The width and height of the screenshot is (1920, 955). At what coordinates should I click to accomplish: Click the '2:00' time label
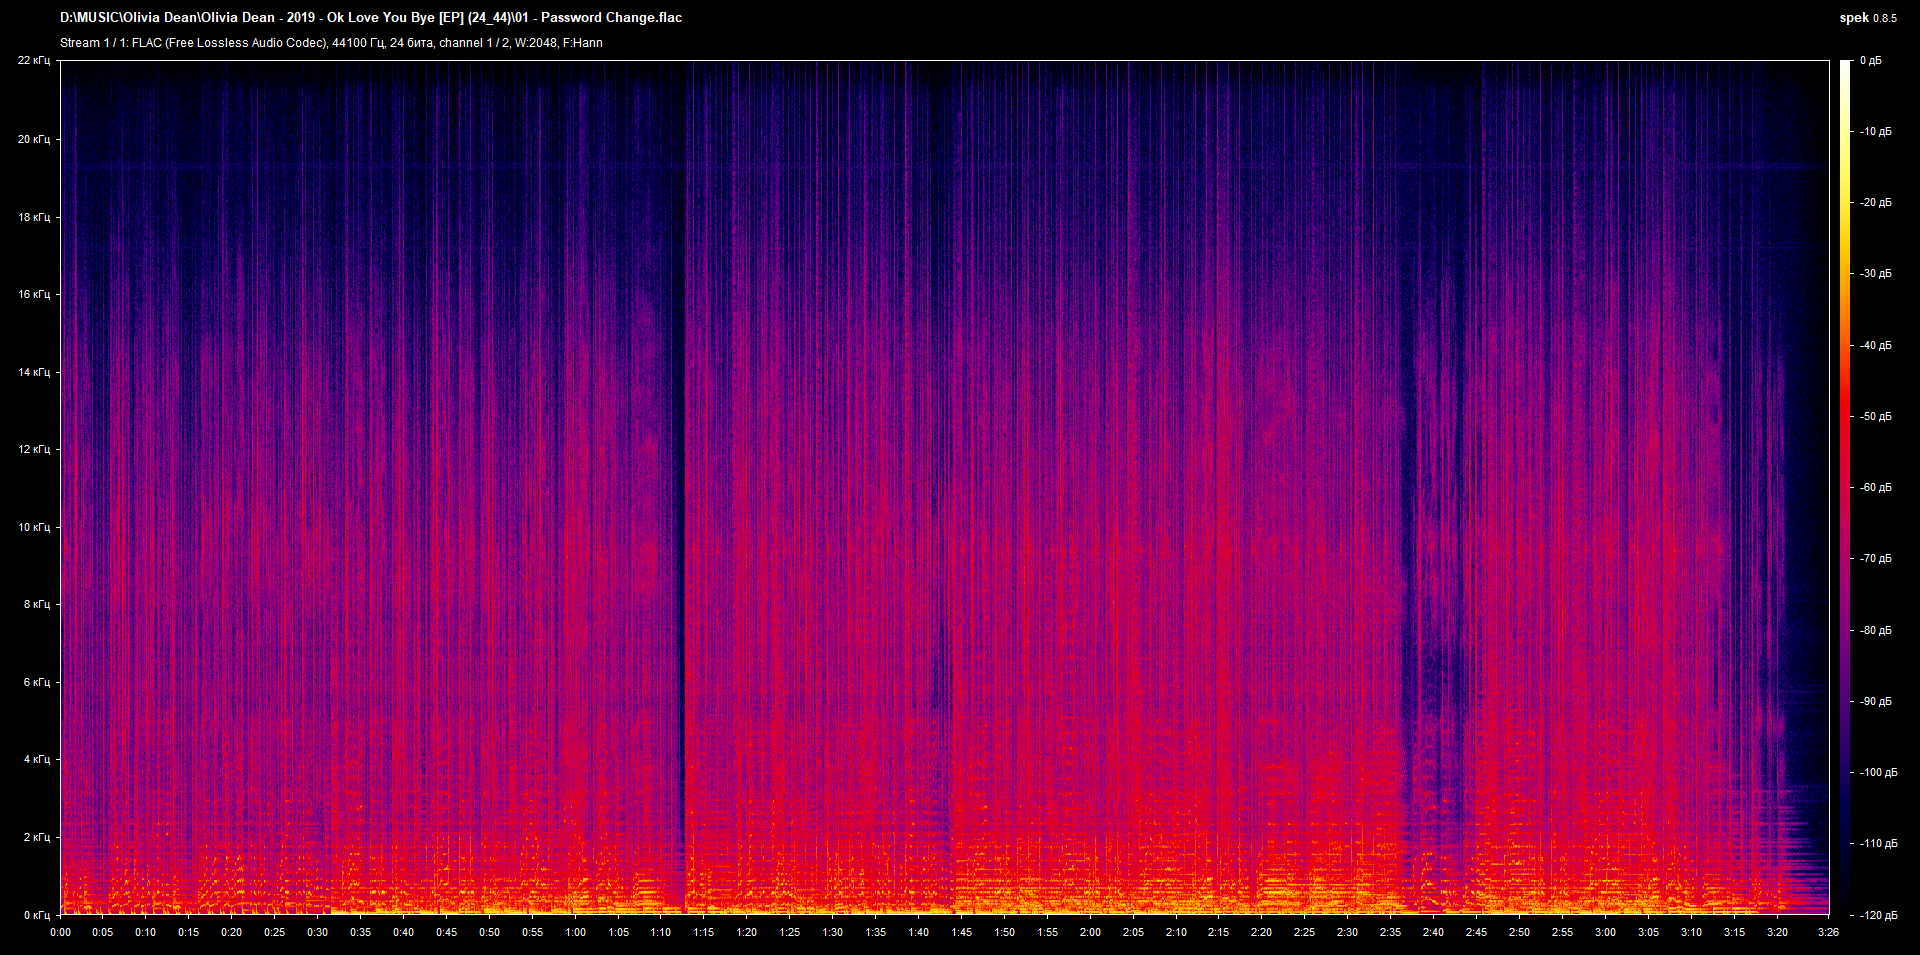(x=1090, y=932)
